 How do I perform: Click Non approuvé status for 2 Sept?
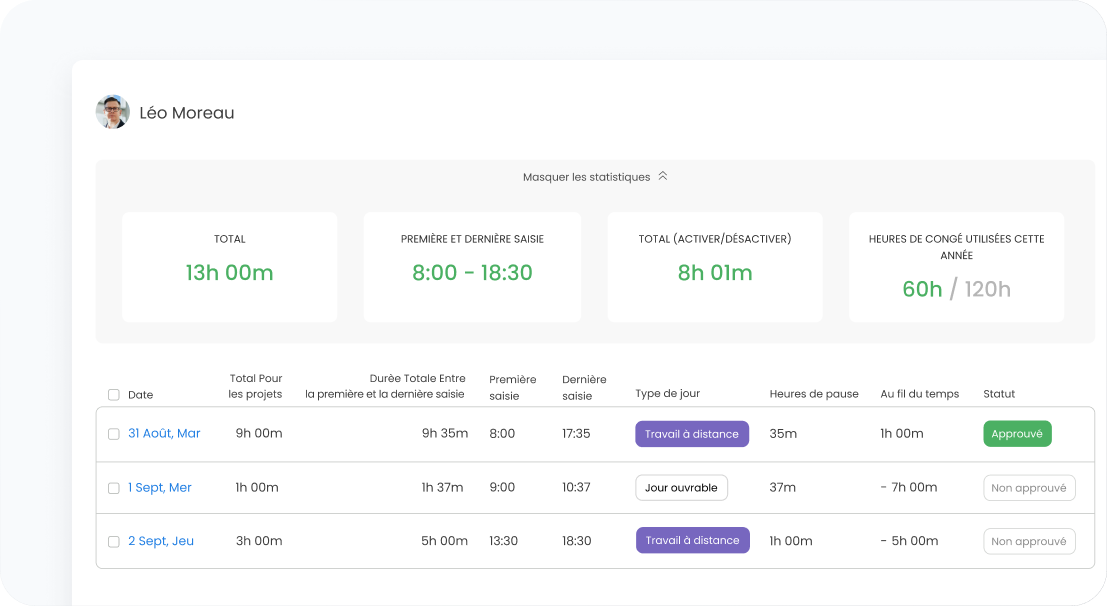click(1029, 542)
